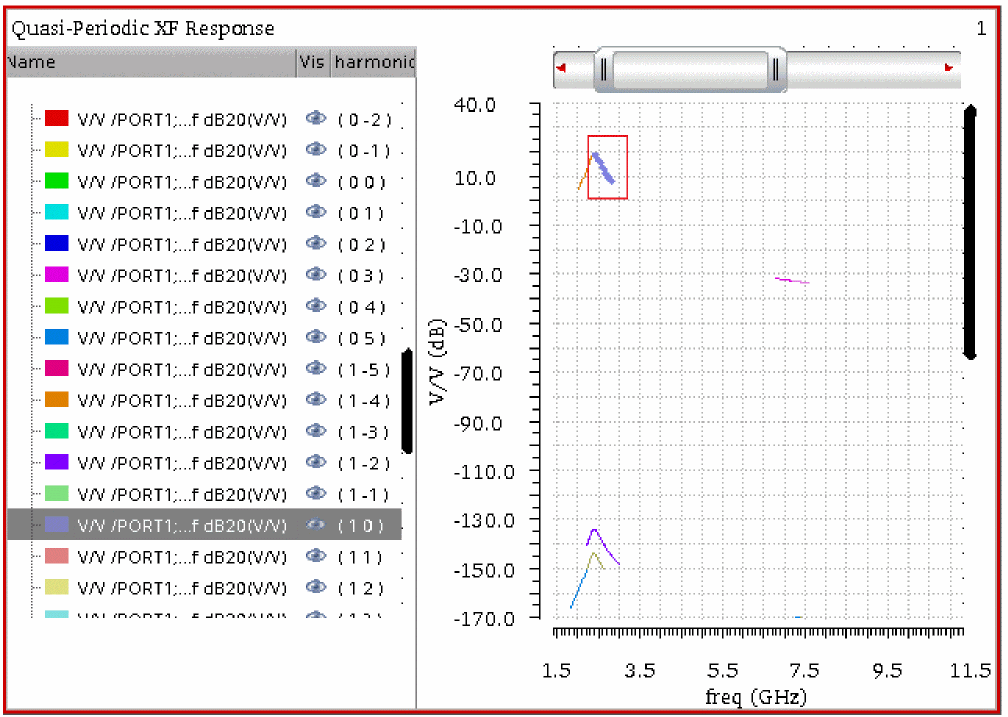This screenshot has width=1008, height=717.
Task: Toggle the eye icon for (0 0)
Action: pyautogui.click(x=316, y=181)
